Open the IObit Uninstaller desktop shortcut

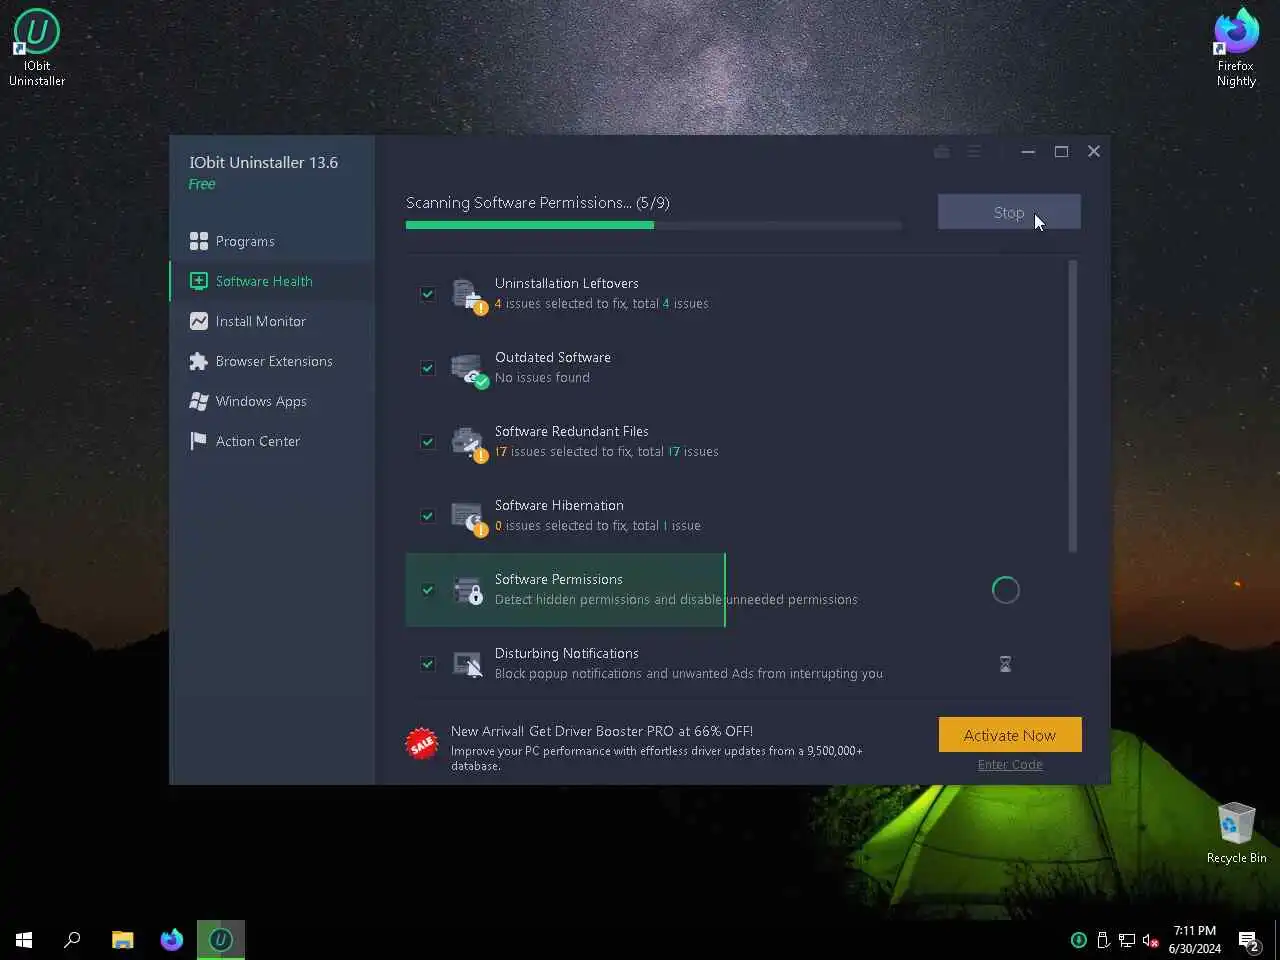point(37,47)
